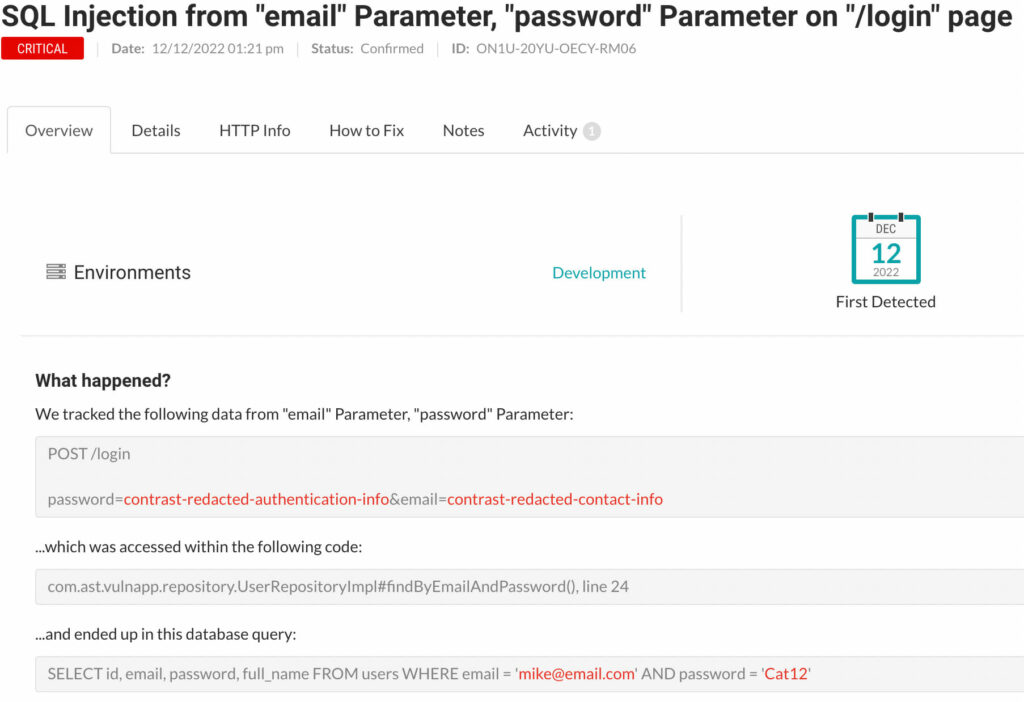Click the First Detected label
Screen dimensions: 1024x702
click(x=886, y=302)
